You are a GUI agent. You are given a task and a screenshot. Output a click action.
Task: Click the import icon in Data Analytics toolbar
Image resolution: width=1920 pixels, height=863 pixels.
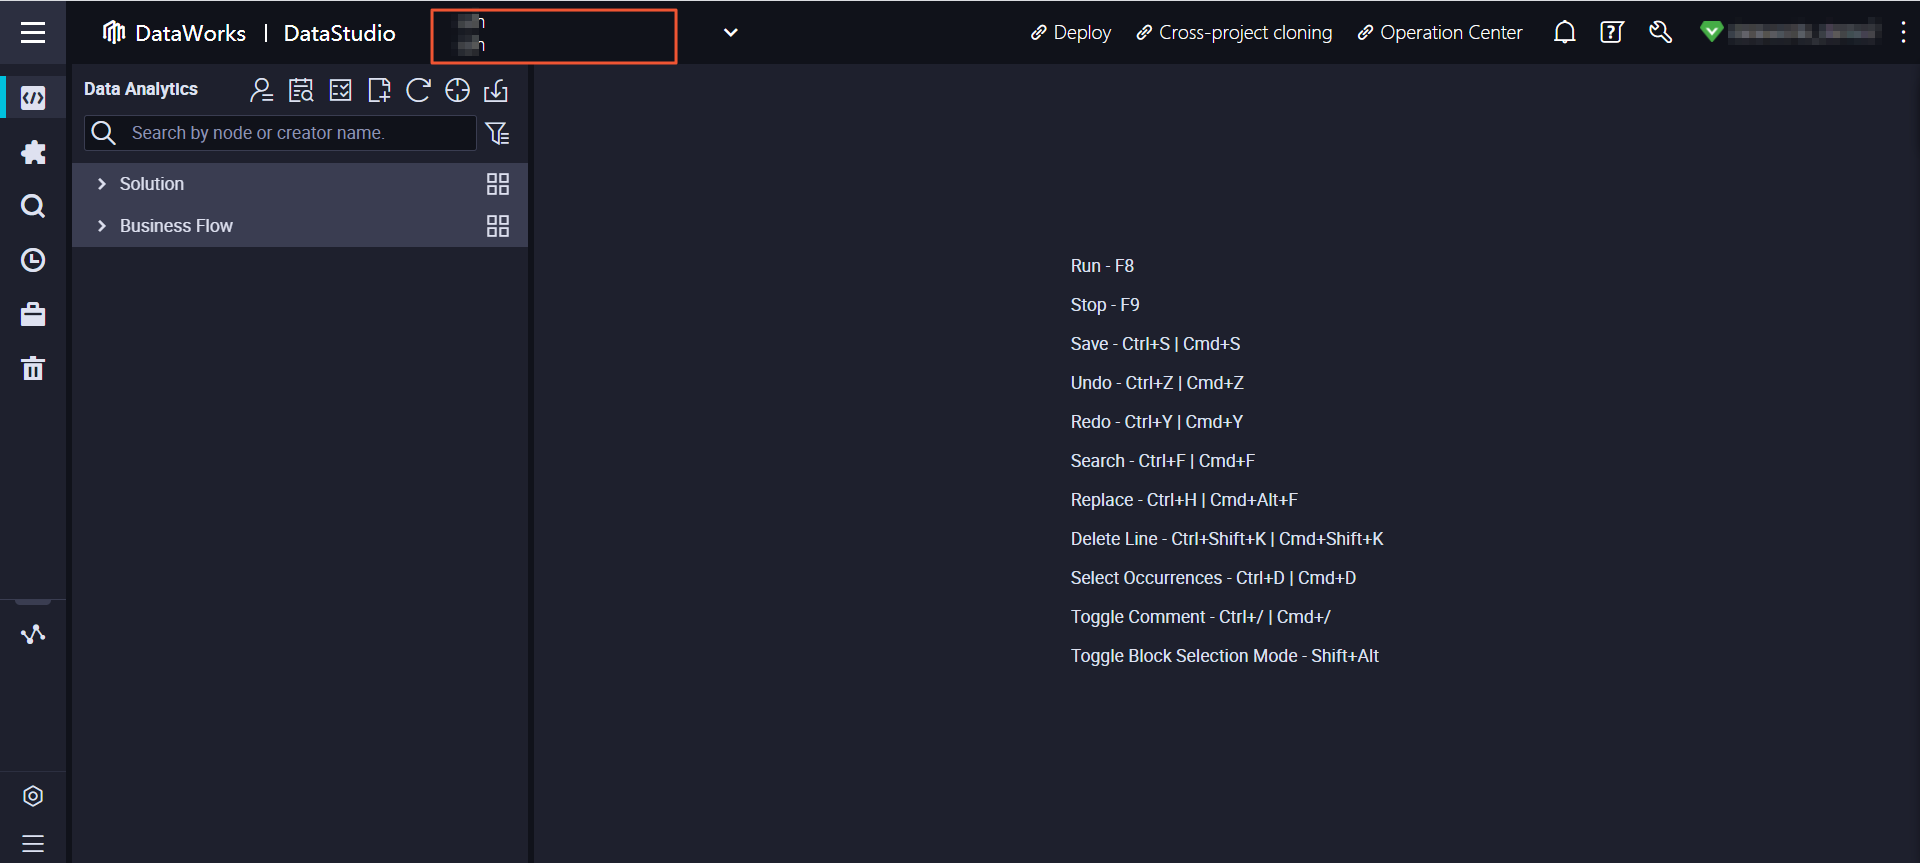pyautogui.click(x=496, y=91)
